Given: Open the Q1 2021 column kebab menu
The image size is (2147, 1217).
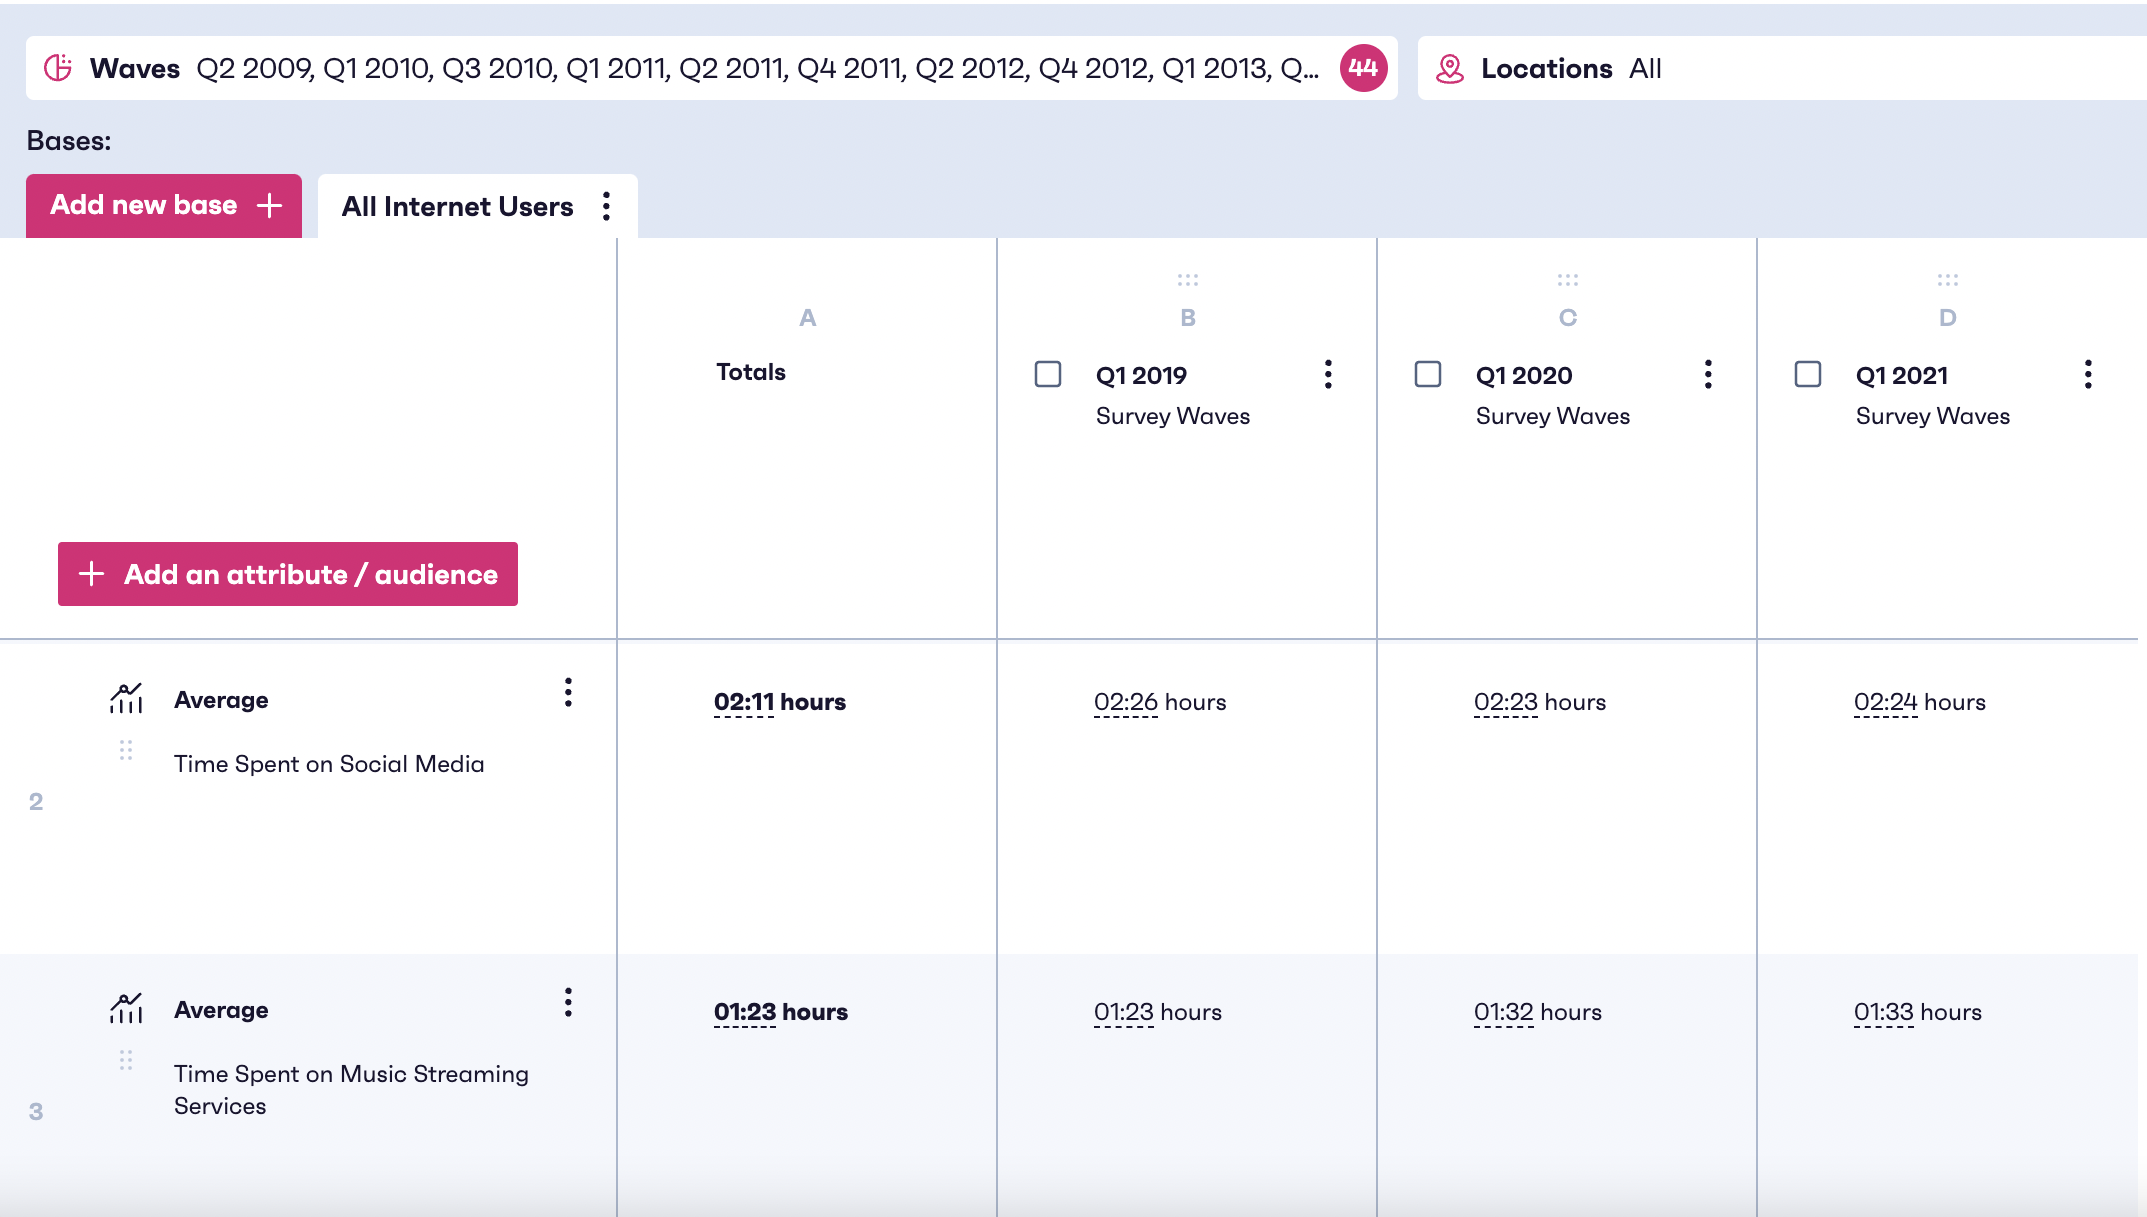Looking at the screenshot, I should pos(2088,375).
